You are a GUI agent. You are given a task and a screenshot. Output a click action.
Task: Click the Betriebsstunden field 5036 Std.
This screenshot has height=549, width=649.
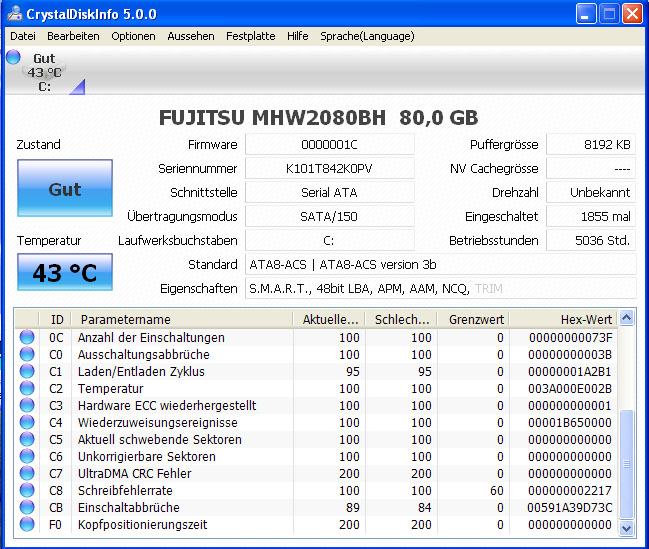[591, 241]
